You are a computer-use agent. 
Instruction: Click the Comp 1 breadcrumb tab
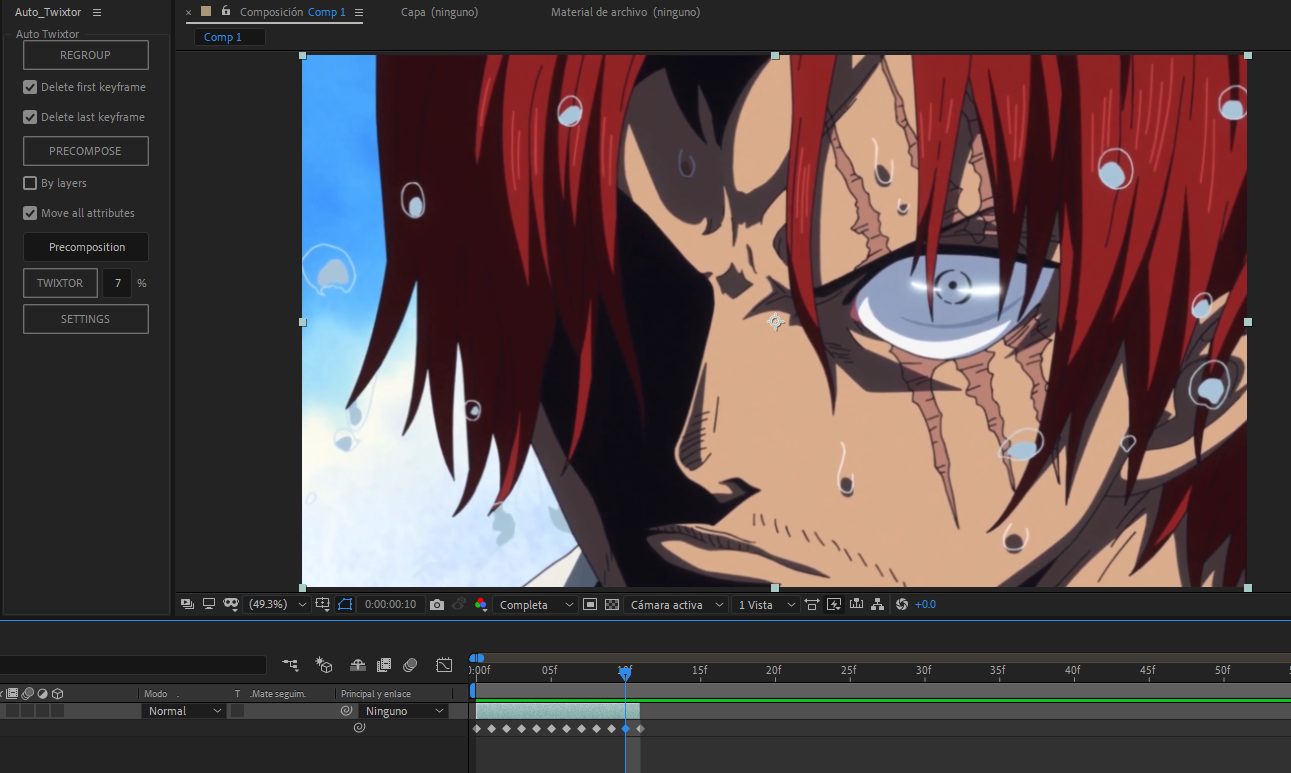229,37
